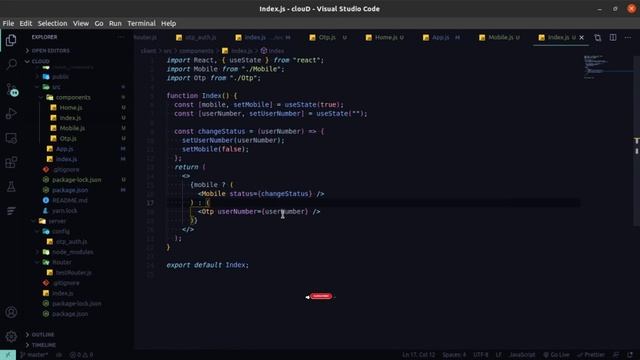Screen dimensions: 640x360
Task: Open the Help menu
Action: (168, 24)
